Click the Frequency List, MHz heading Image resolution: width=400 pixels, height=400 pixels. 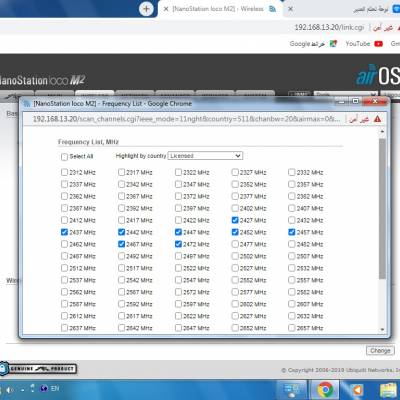88,142
